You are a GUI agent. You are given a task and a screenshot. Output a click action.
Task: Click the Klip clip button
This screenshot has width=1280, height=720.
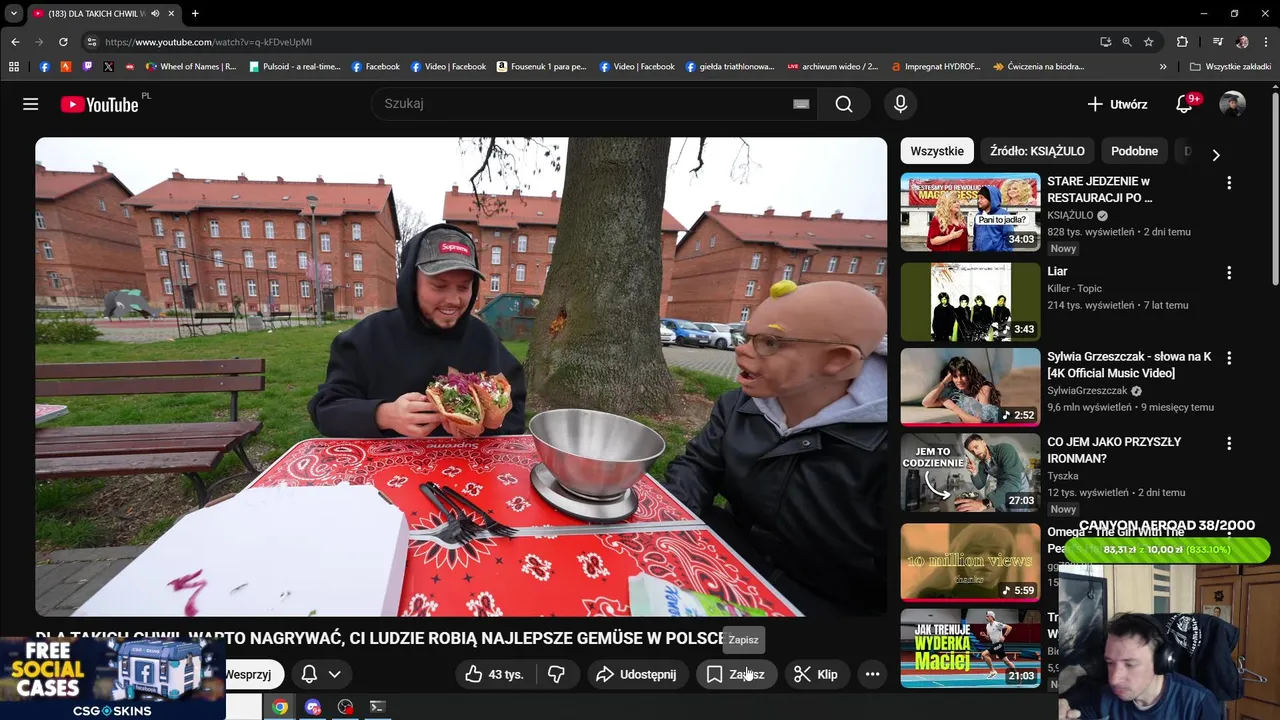(815, 674)
